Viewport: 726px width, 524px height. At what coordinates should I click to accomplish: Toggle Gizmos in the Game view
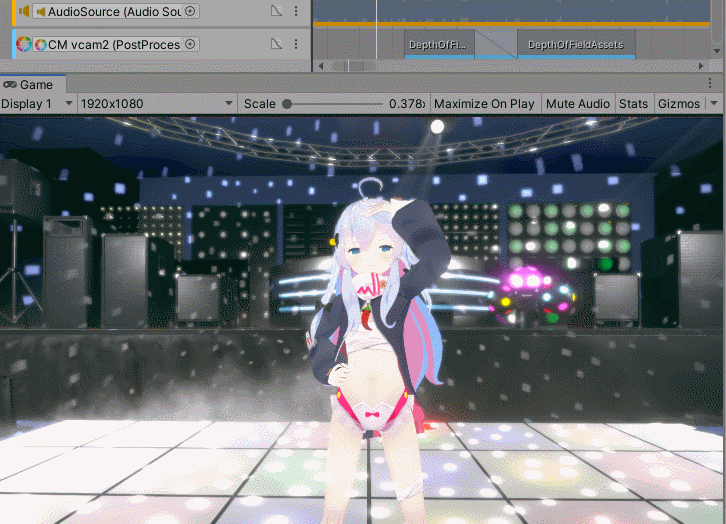pos(679,104)
